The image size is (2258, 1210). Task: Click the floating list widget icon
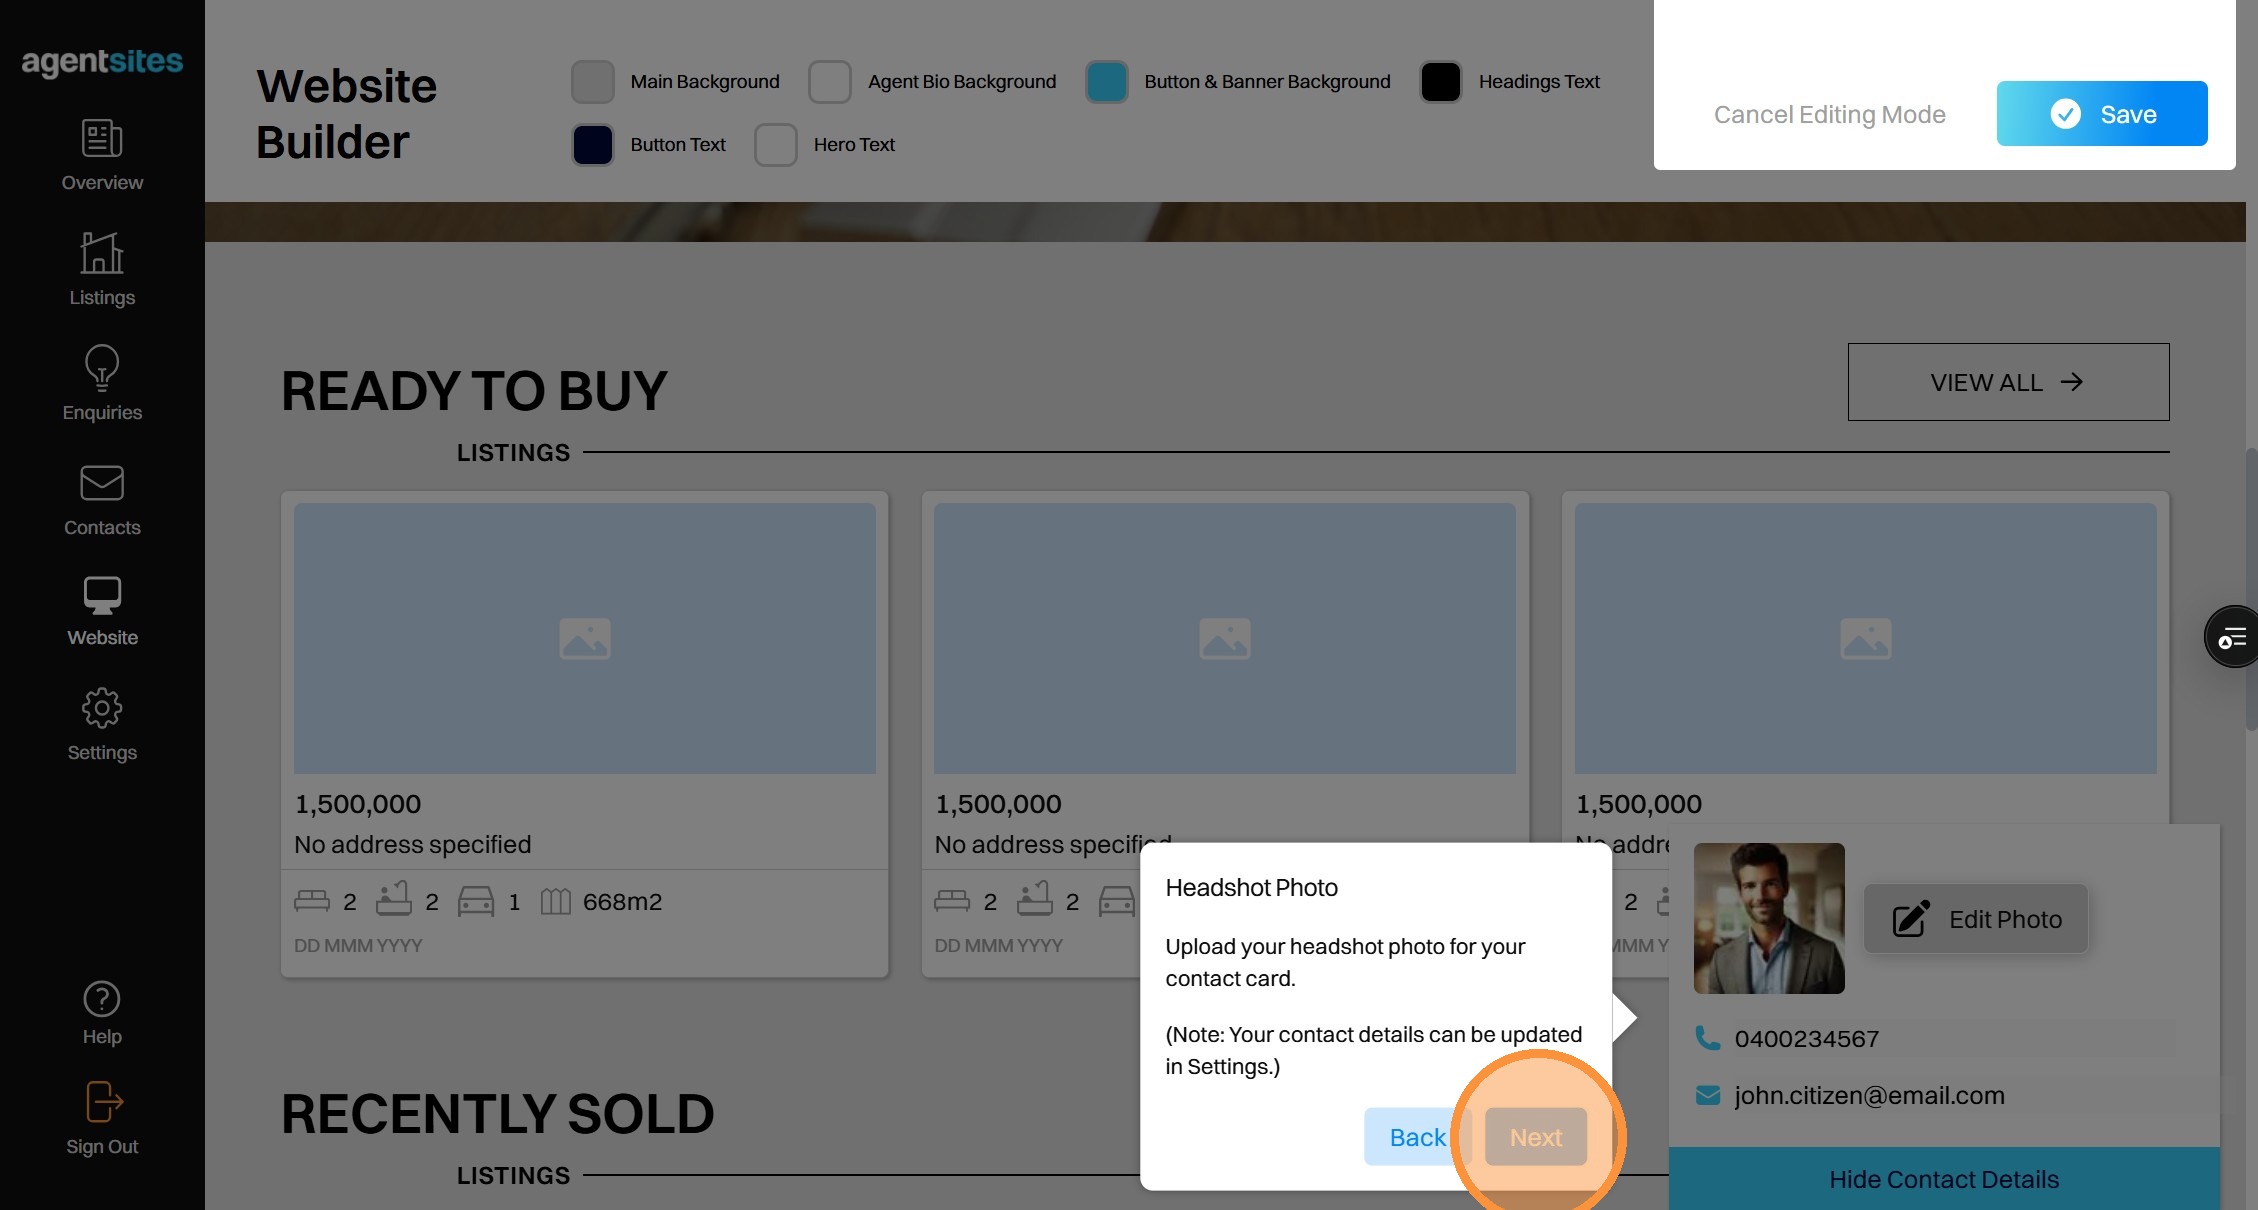point(2232,637)
